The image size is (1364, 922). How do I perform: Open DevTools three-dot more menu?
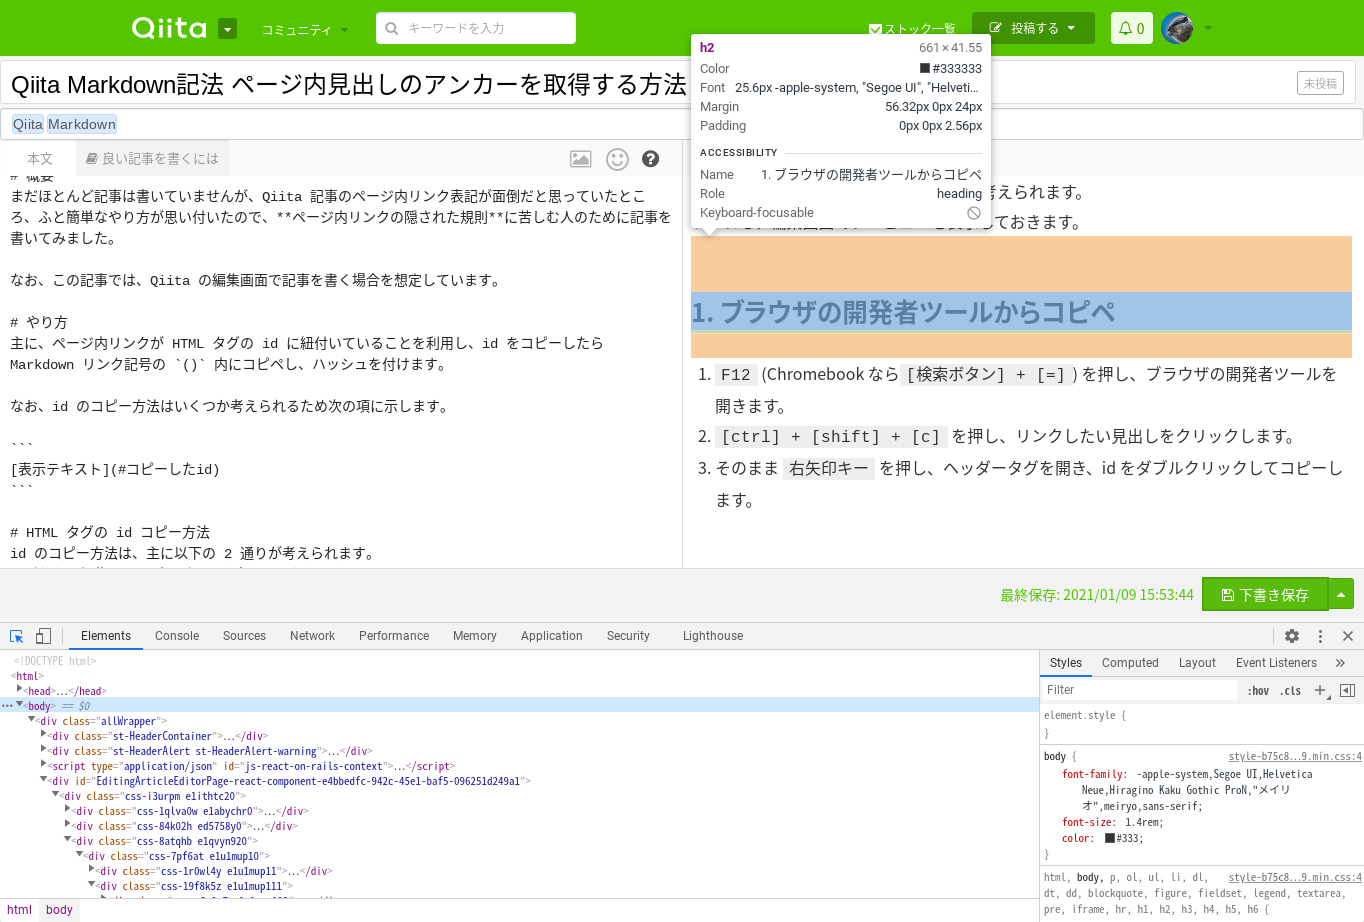click(1320, 636)
